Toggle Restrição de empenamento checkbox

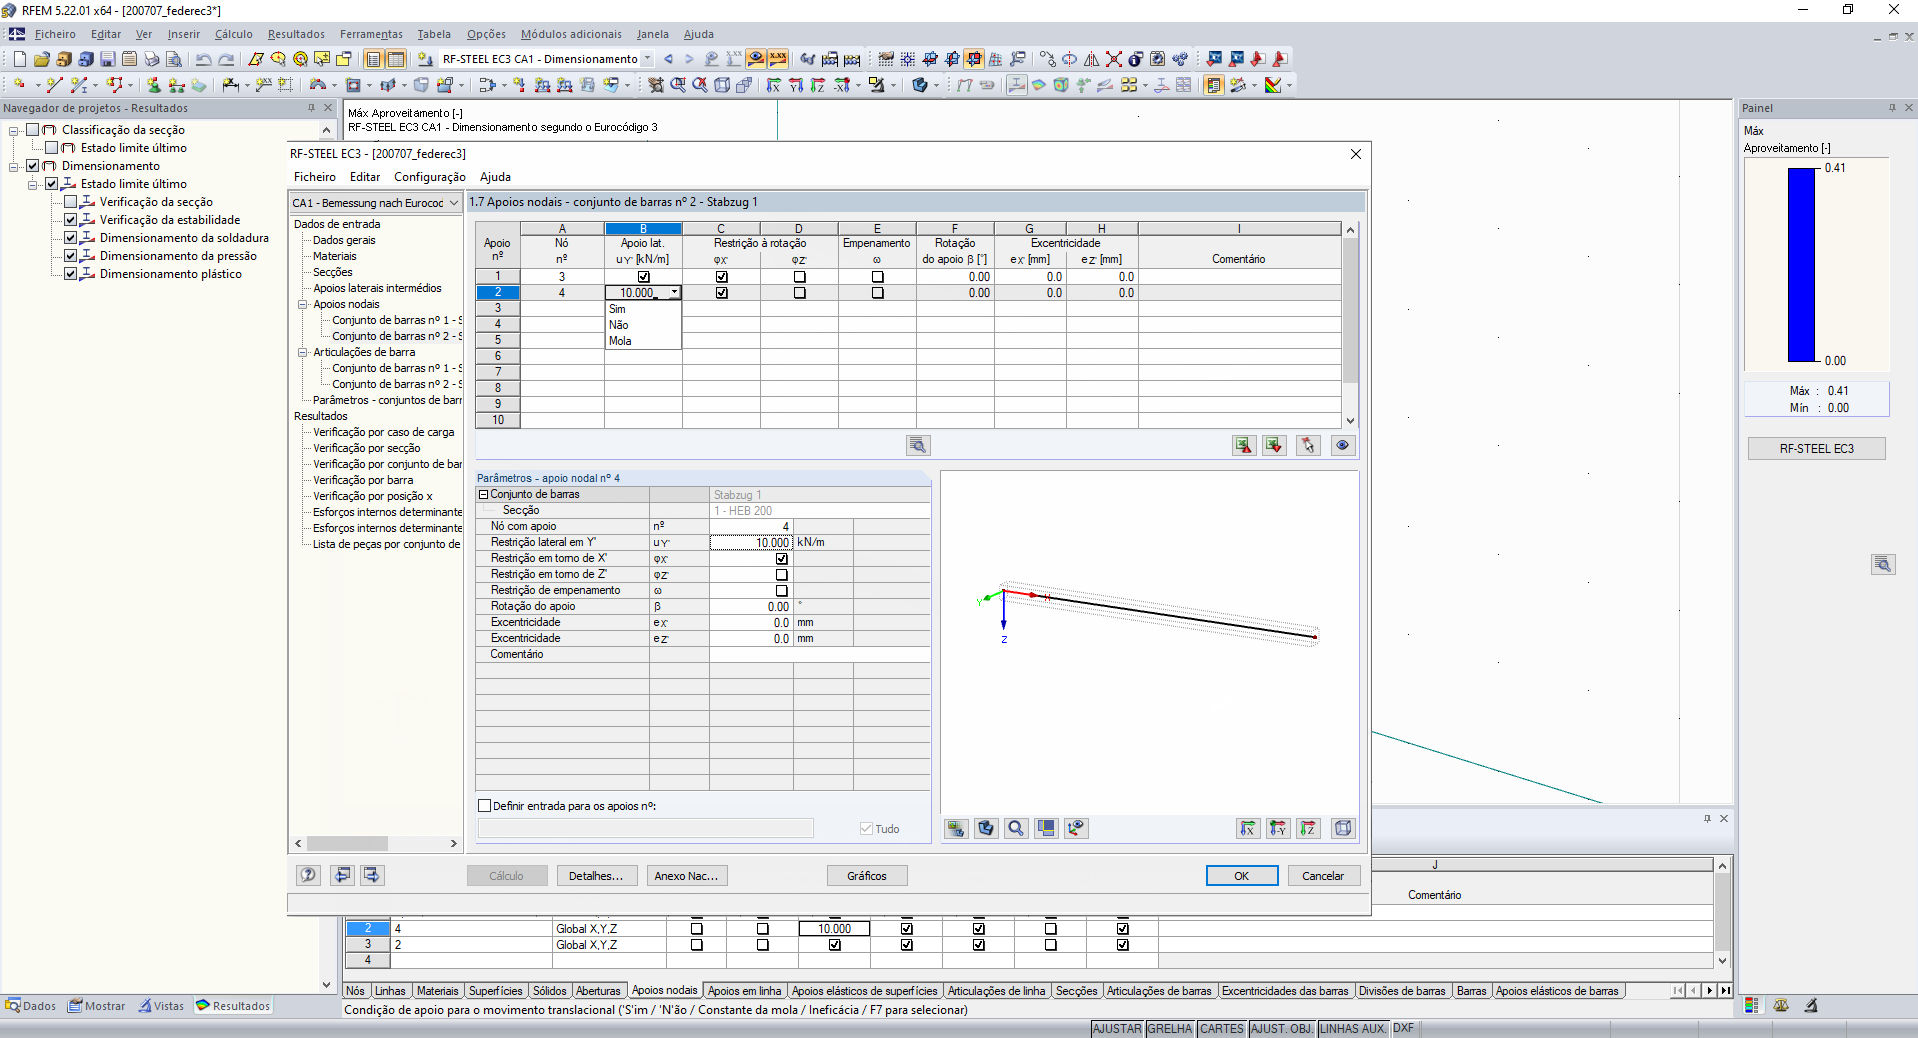click(782, 591)
